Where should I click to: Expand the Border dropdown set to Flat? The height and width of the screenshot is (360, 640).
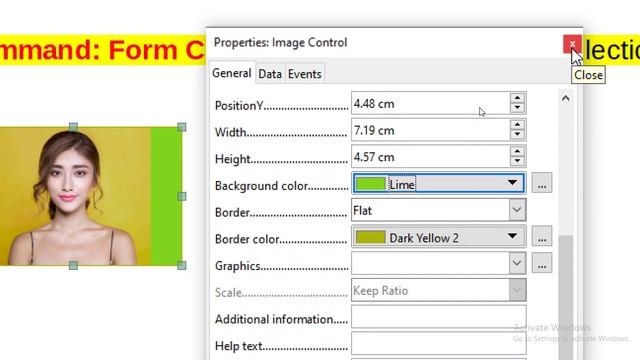pyautogui.click(x=517, y=210)
